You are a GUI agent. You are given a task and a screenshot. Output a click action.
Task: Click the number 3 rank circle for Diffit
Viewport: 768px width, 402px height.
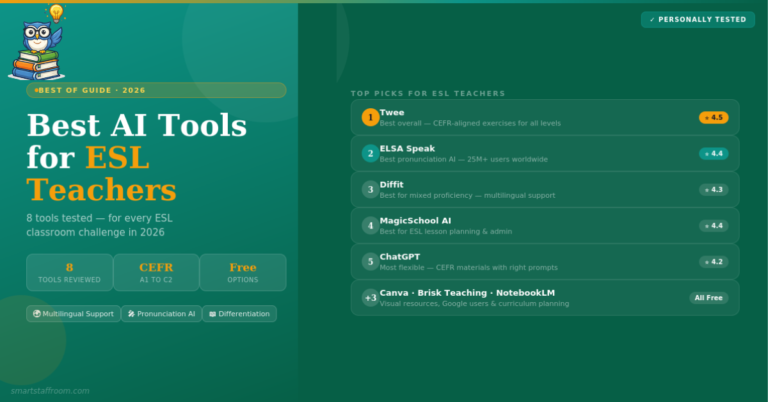coord(370,189)
